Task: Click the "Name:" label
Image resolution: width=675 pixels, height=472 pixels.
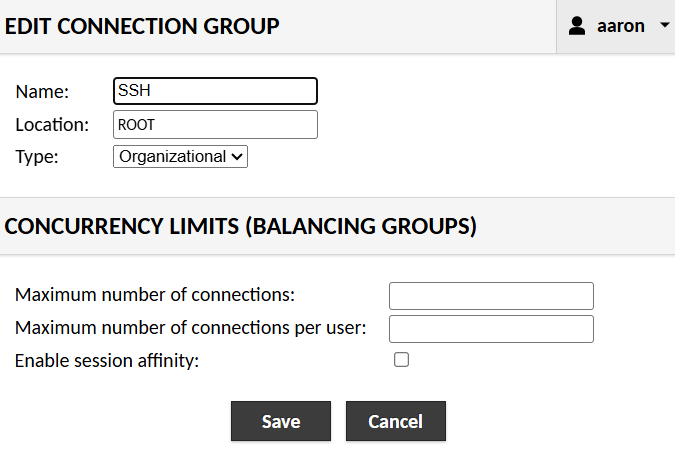Action: (x=42, y=92)
